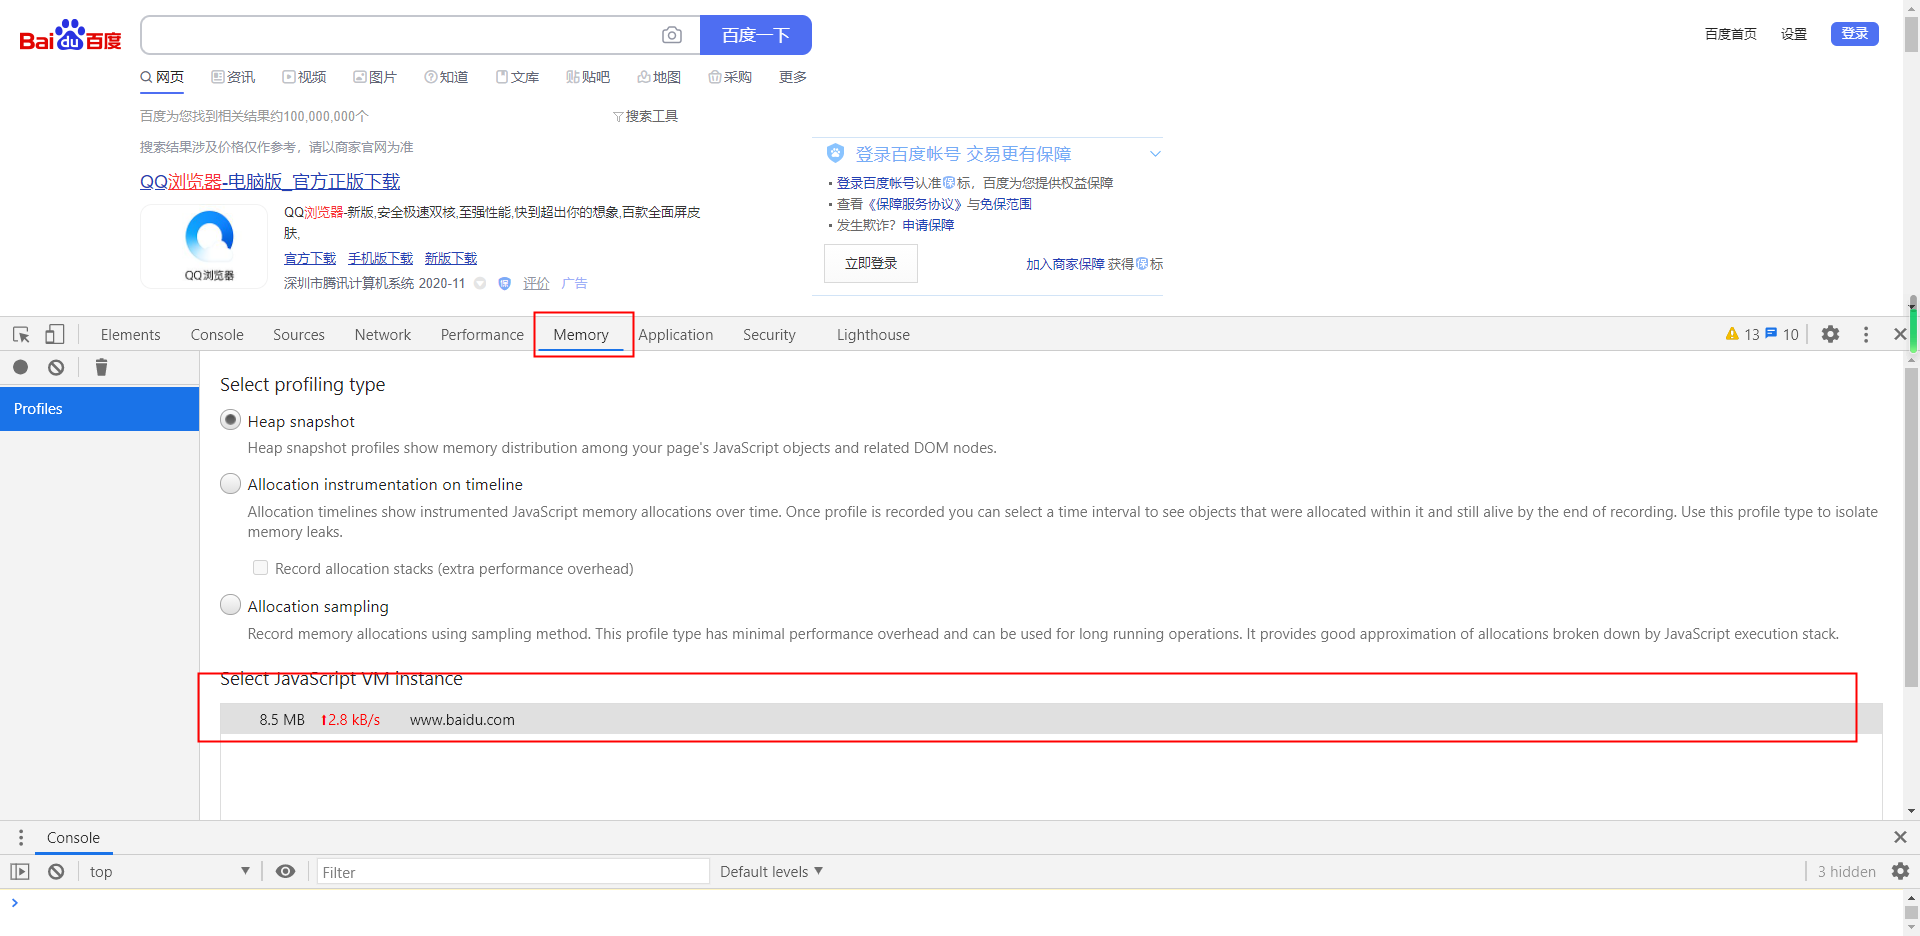1920x936 pixels.
Task: Select the Heap snapshot radio button
Action: click(230, 420)
